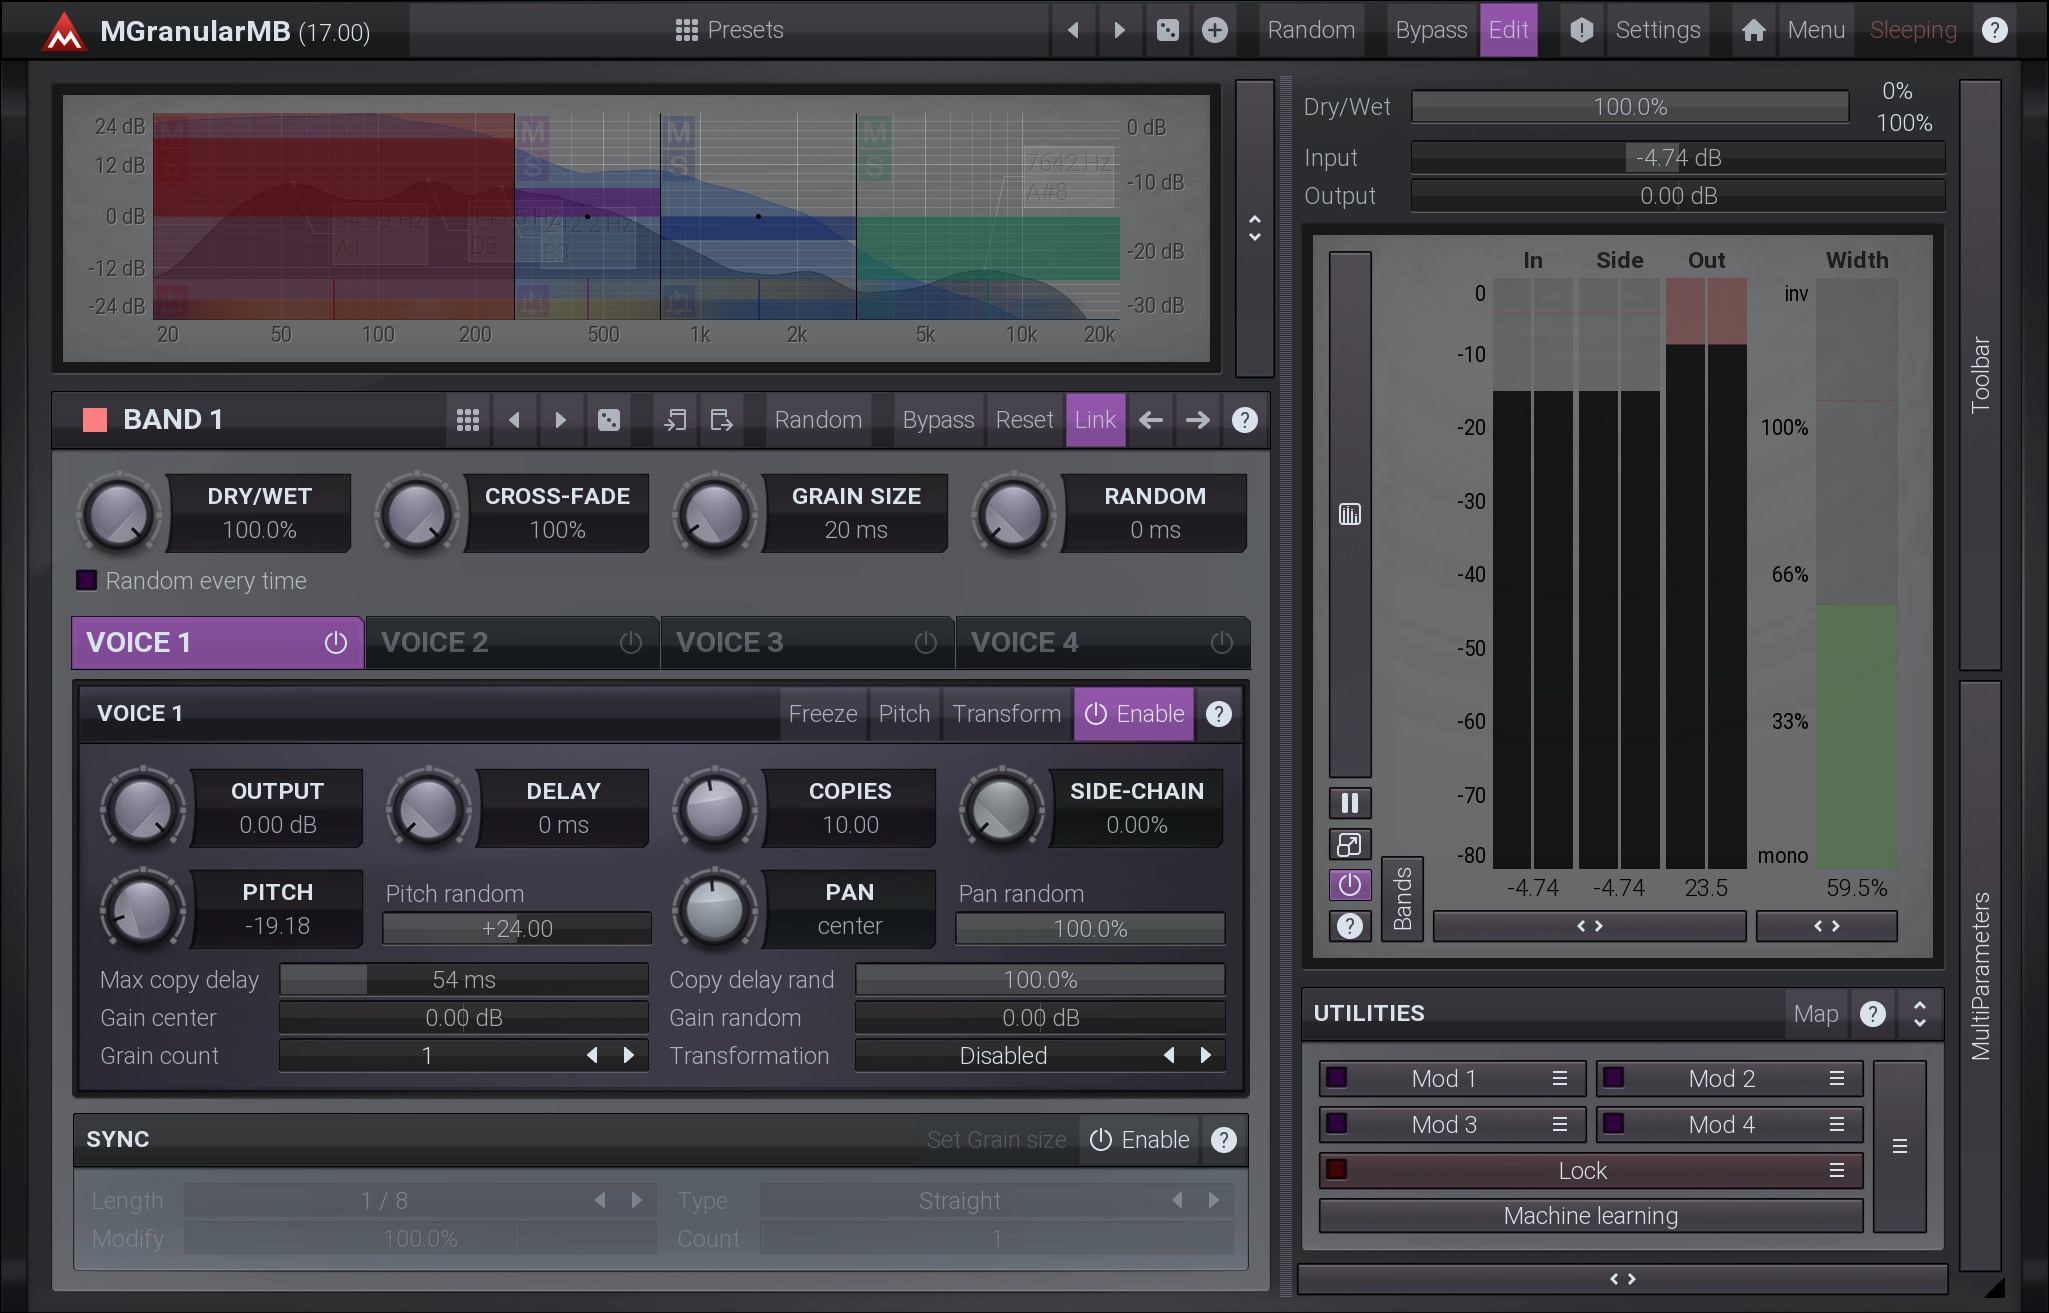Click the top Dry/Wet slider
Viewport: 2049px width, 1313px height.
[1629, 107]
